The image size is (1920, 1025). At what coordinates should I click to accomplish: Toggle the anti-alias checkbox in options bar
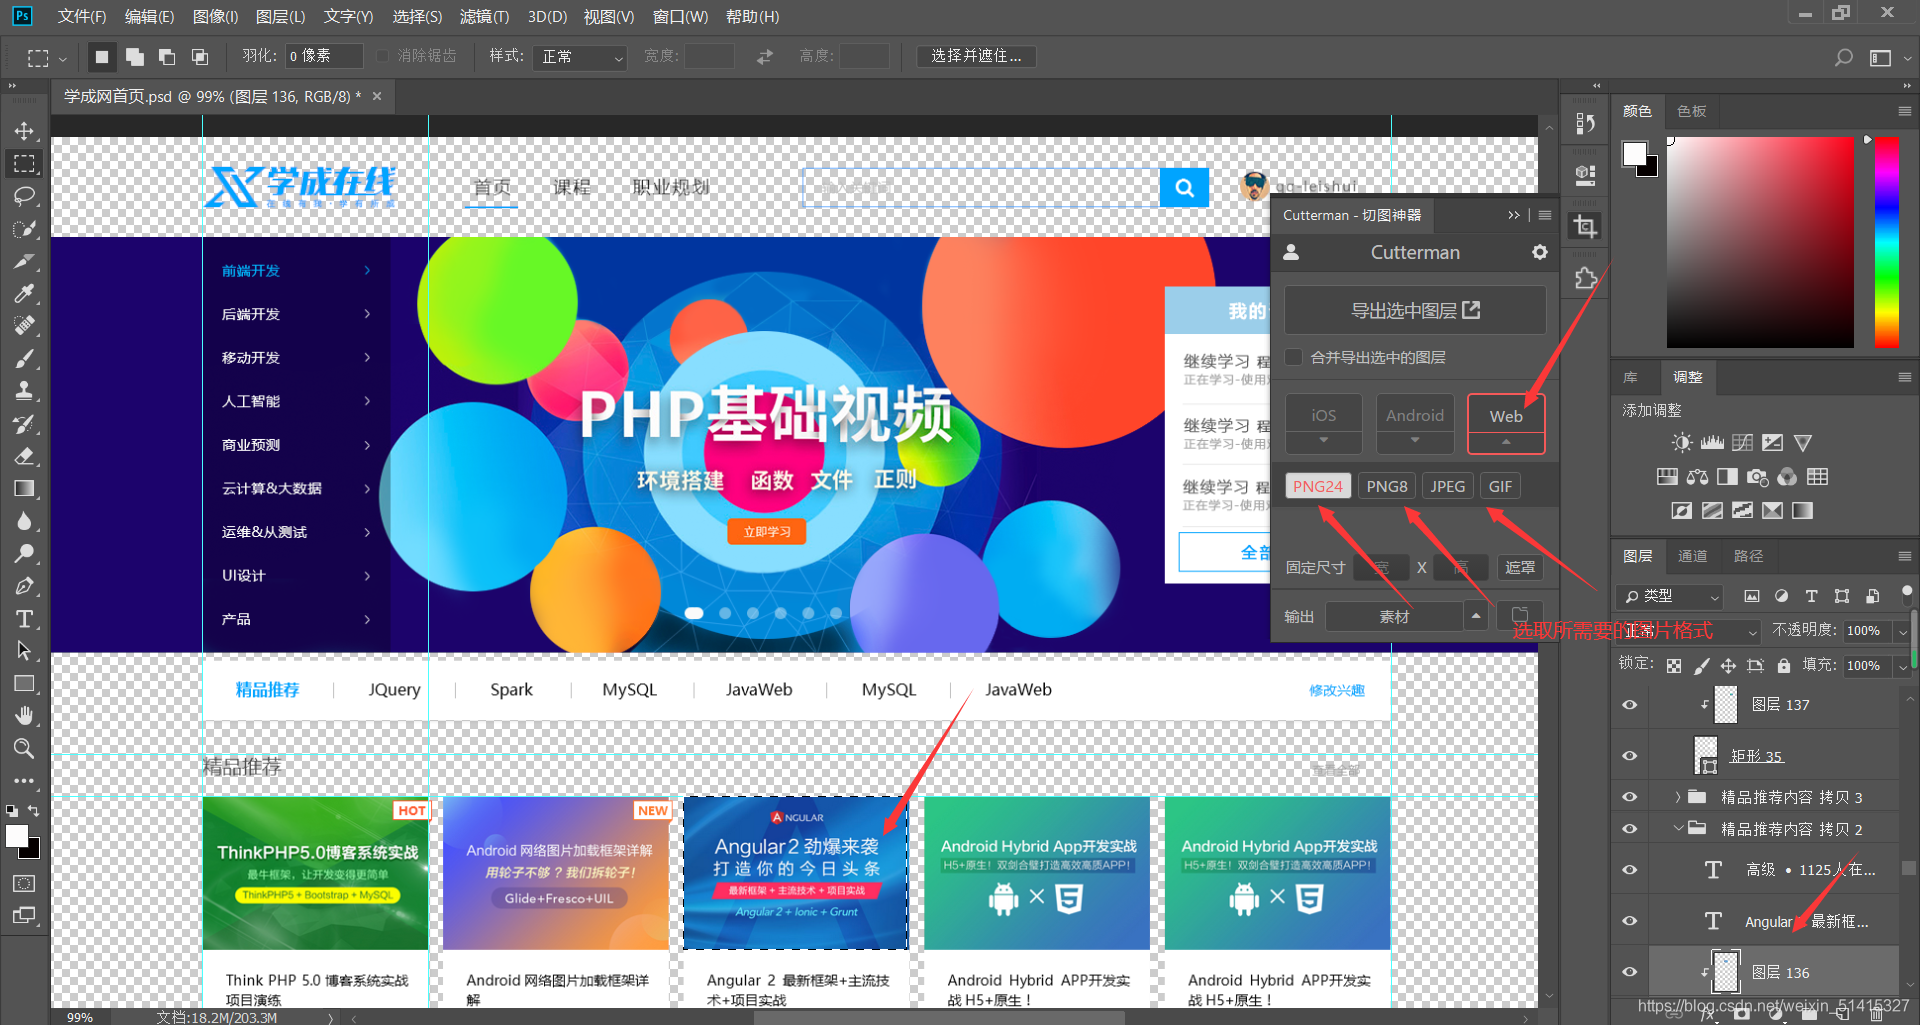[382, 56]
